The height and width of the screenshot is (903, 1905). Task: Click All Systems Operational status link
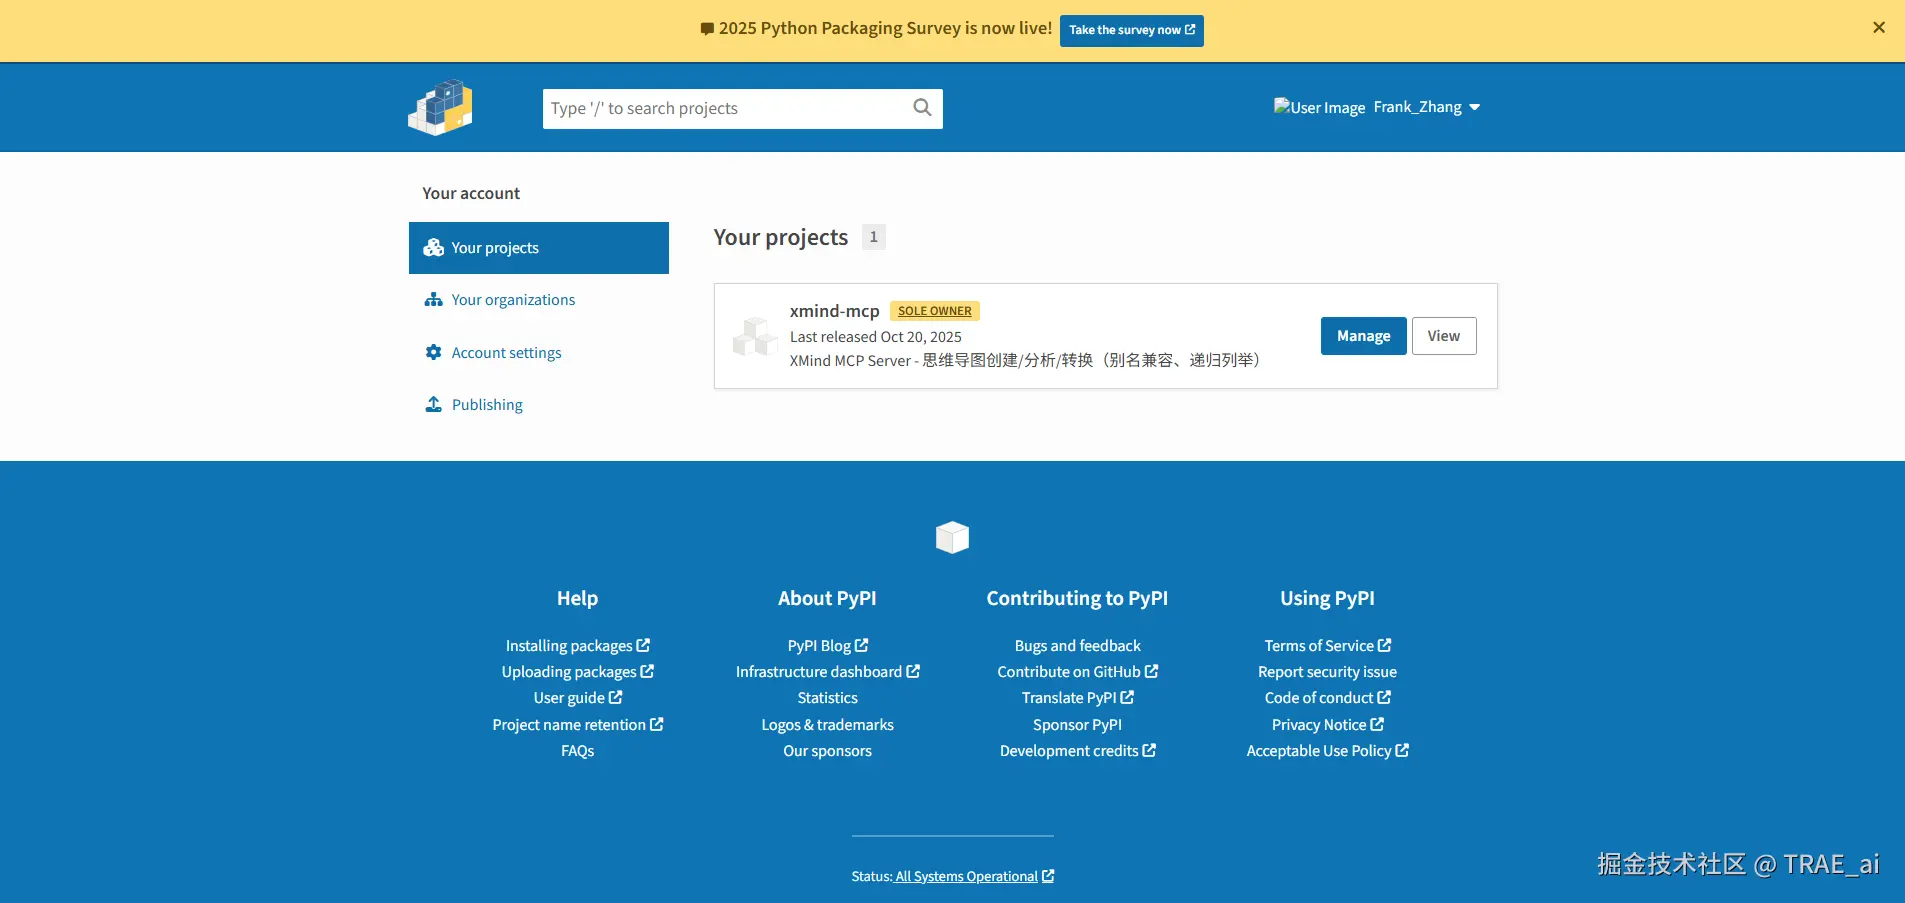(974, 877)
